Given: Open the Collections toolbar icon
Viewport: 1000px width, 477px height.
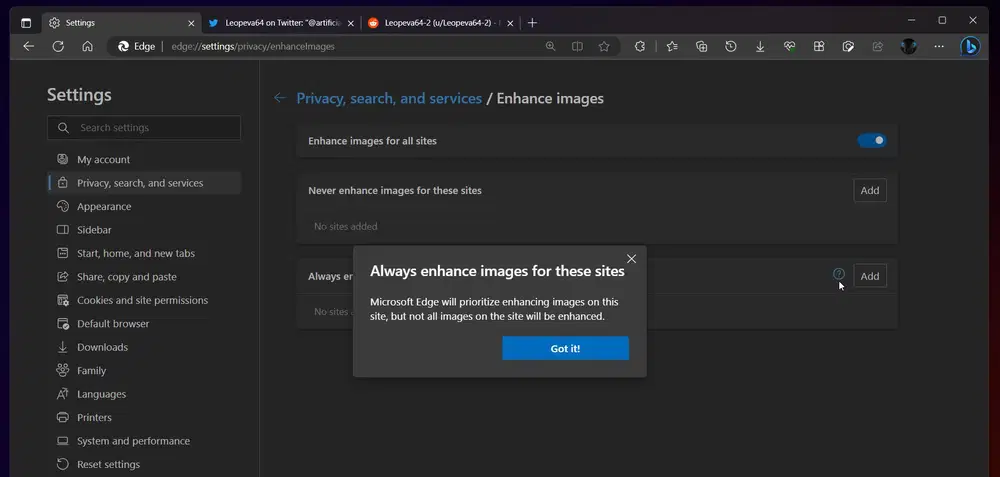Looking at the screenshot, I should [x=702, y=46].
